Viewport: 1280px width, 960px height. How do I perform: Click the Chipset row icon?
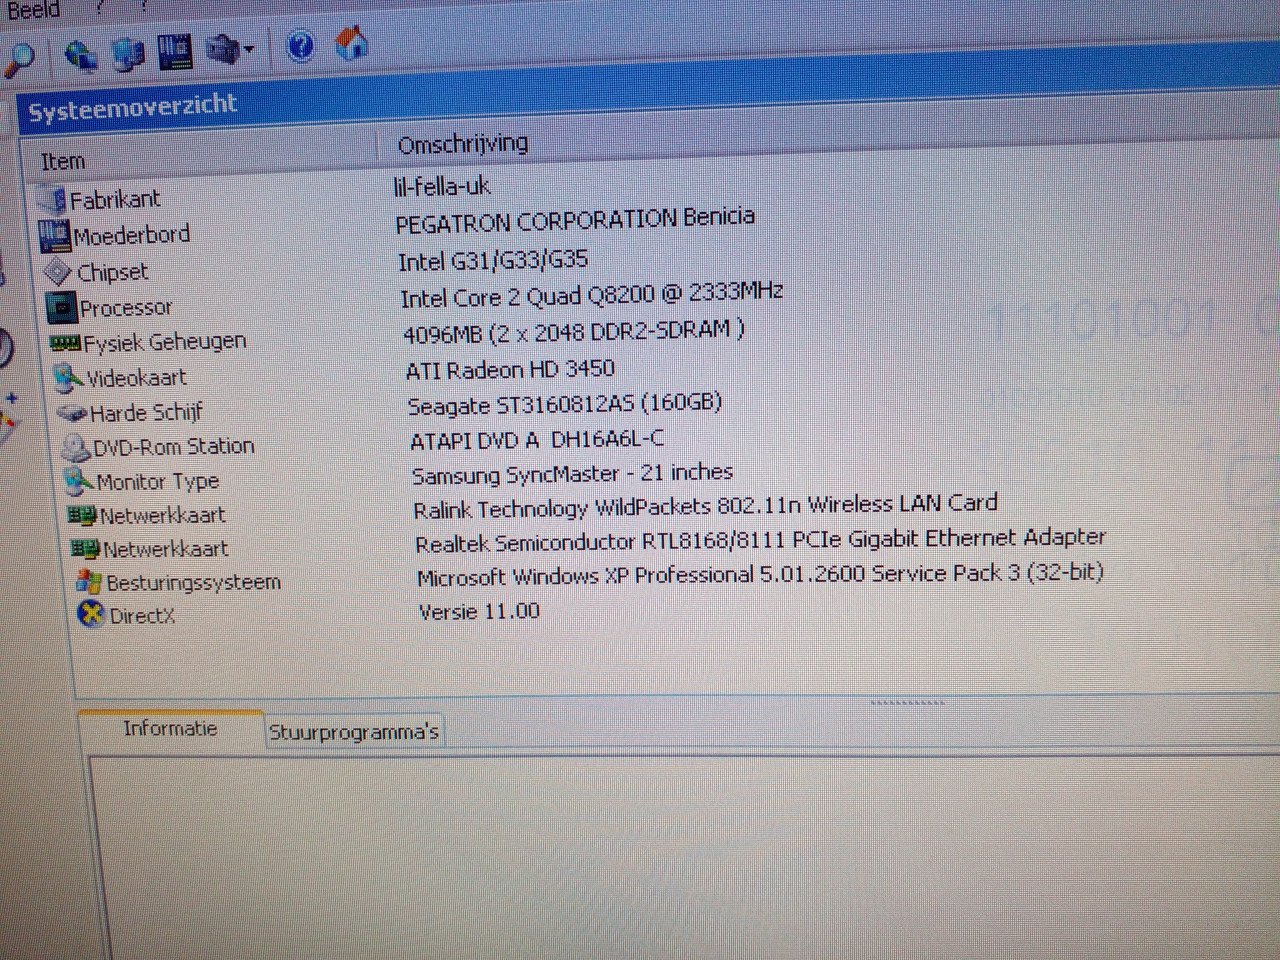58,272
